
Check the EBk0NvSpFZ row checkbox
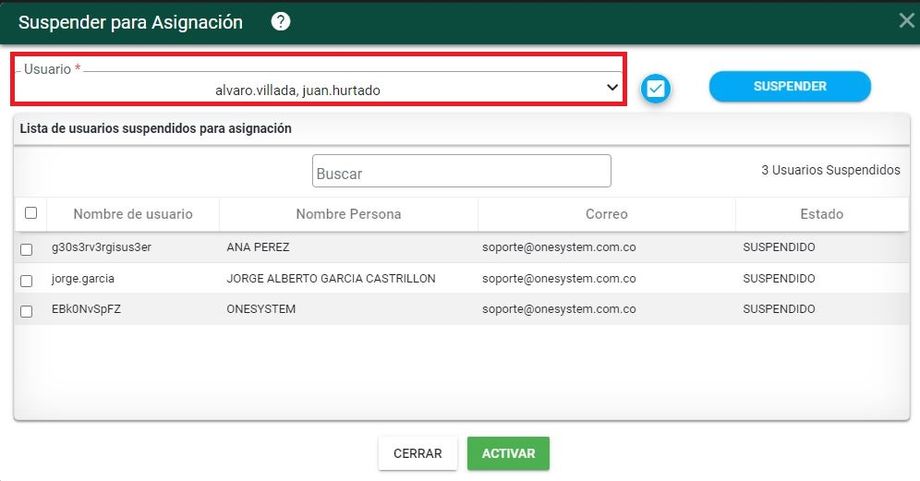[x=27, y=312]
